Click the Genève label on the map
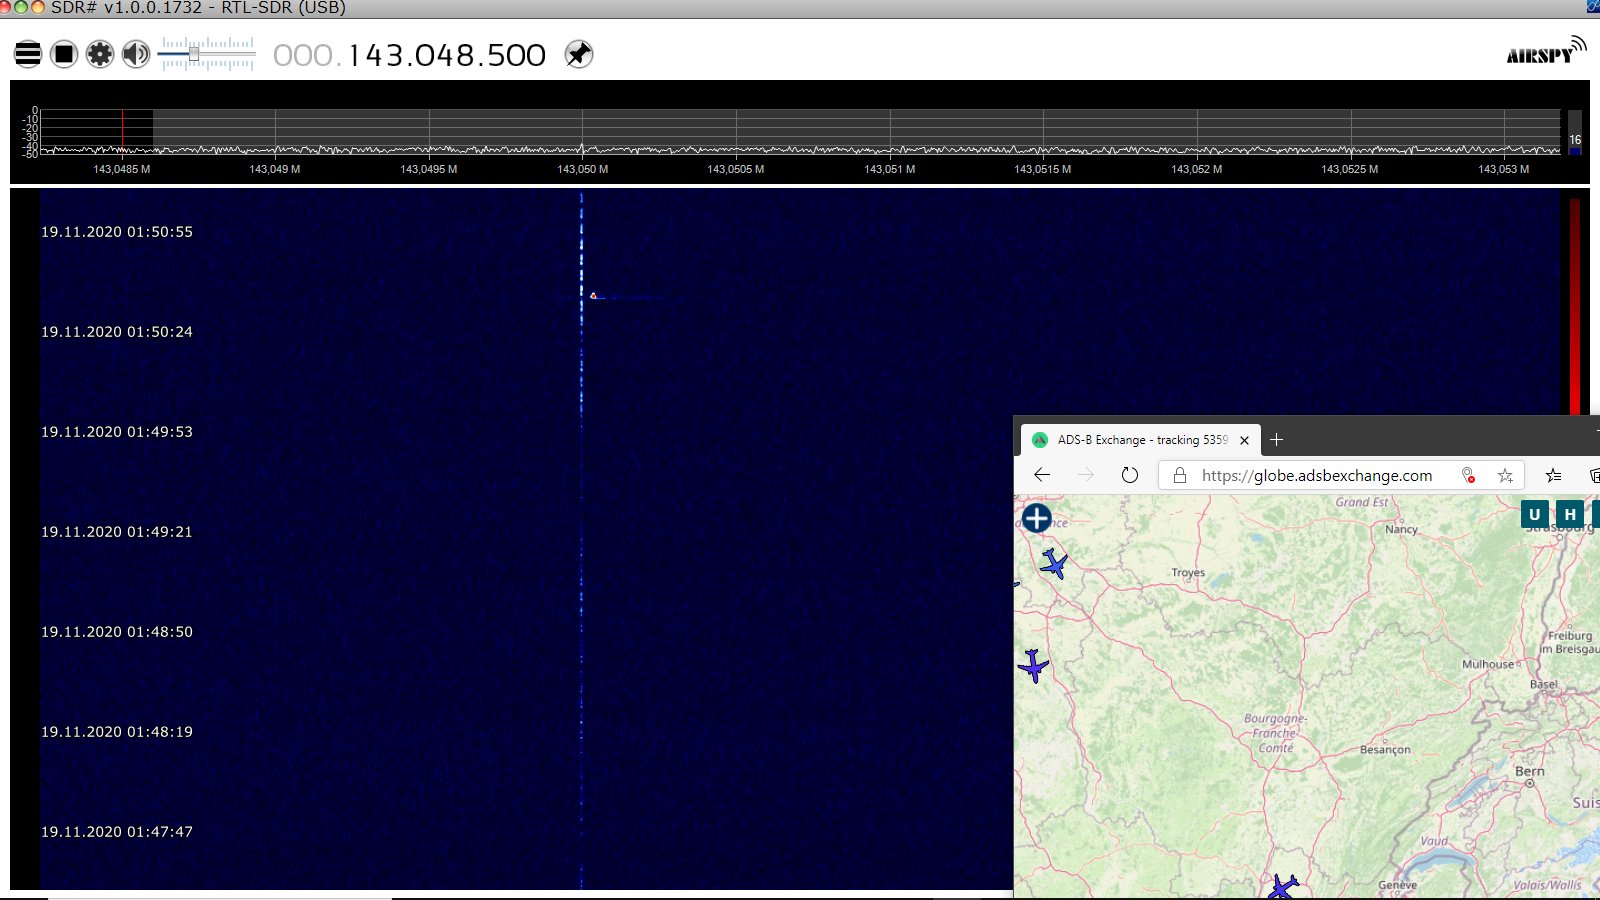1600x900 pixels. pyautogui.click(x=1398, y=885)
